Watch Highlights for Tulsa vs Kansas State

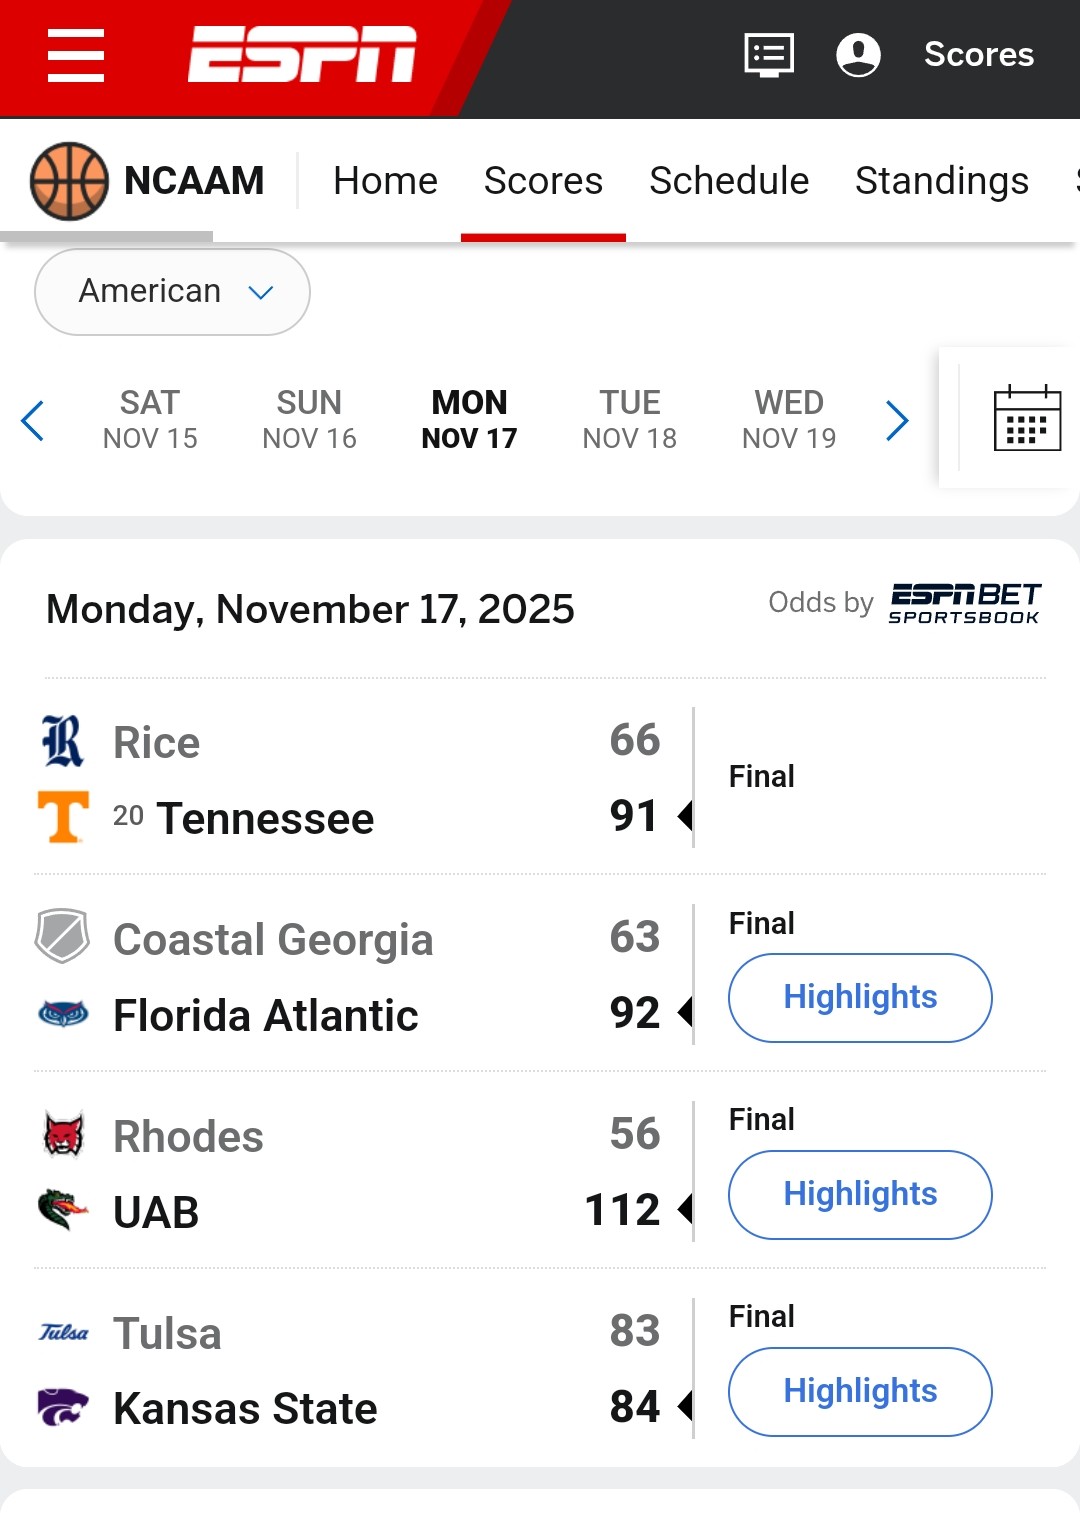point(860,1391)
